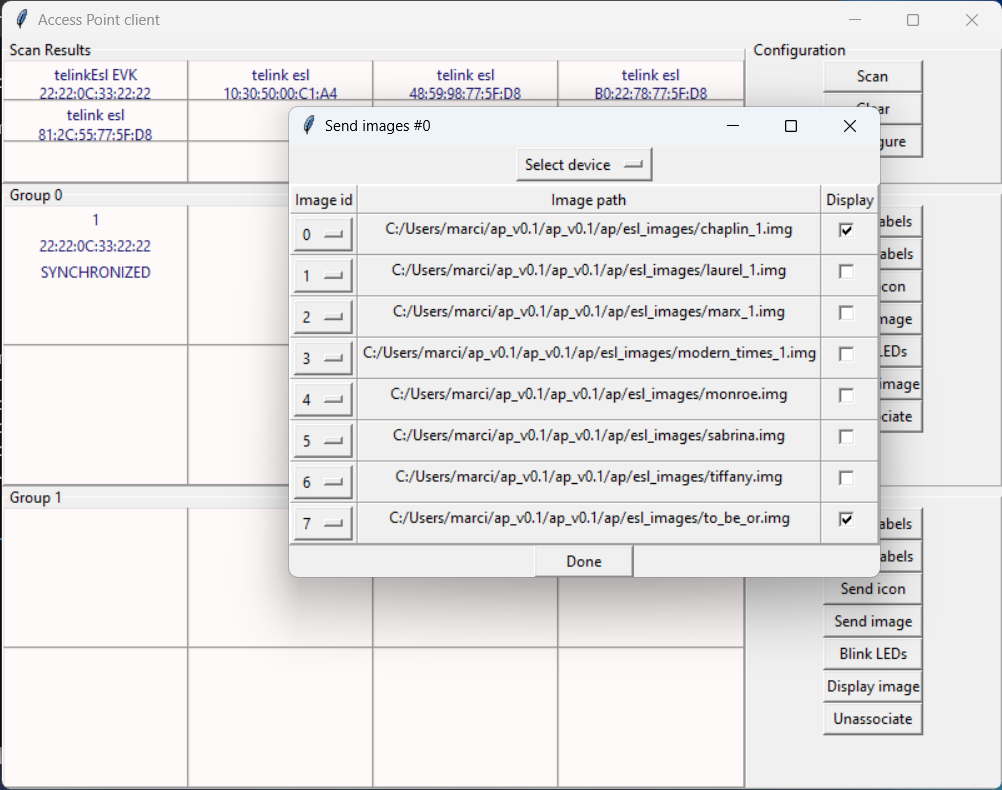Screen dimensions: 1002x790
Task: Select telink esl 81:2C:55:77:5F:D8 scan result
Action: [x=95, y=121]
